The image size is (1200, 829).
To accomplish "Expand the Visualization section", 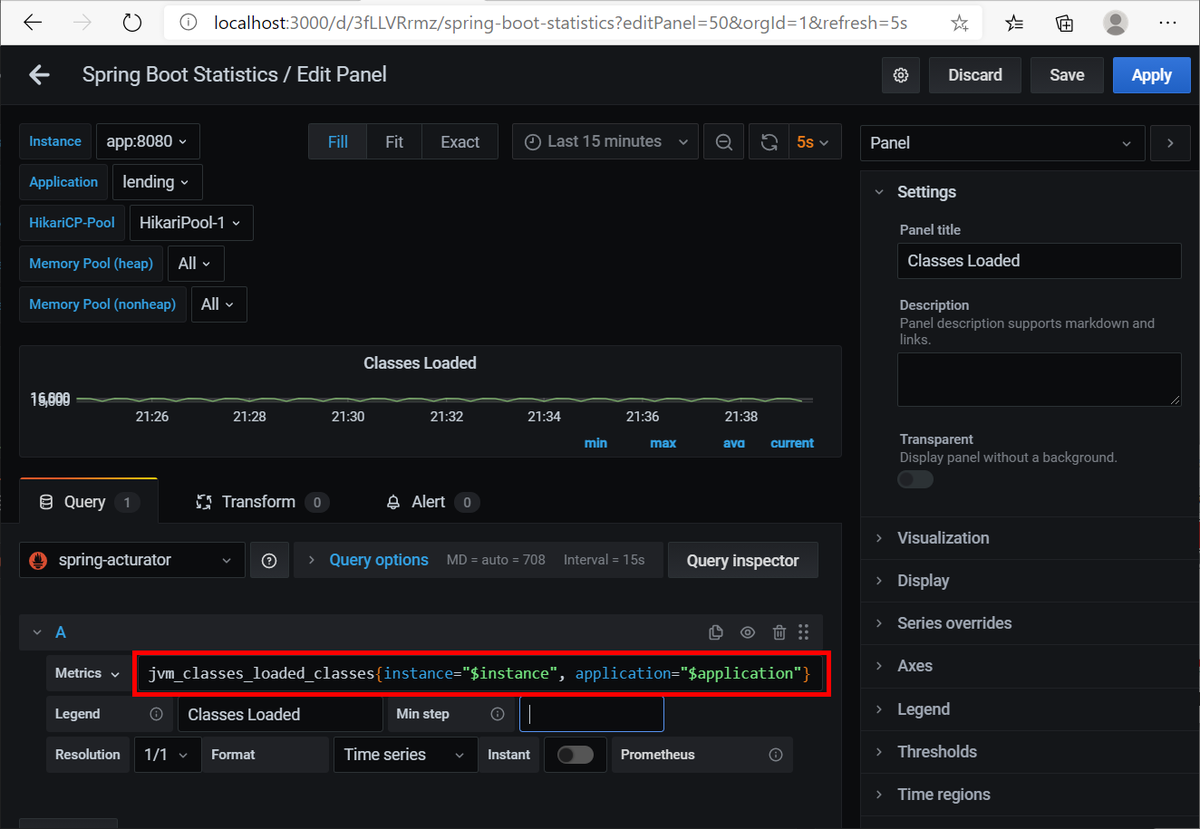I will click(x=943, y=538).
